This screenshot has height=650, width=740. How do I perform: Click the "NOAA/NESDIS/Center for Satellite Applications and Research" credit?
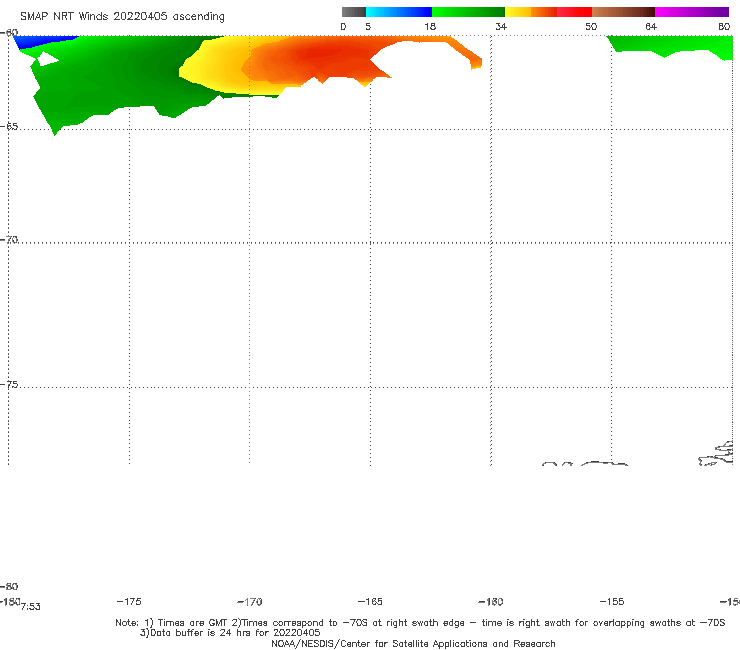coord(413,644)
